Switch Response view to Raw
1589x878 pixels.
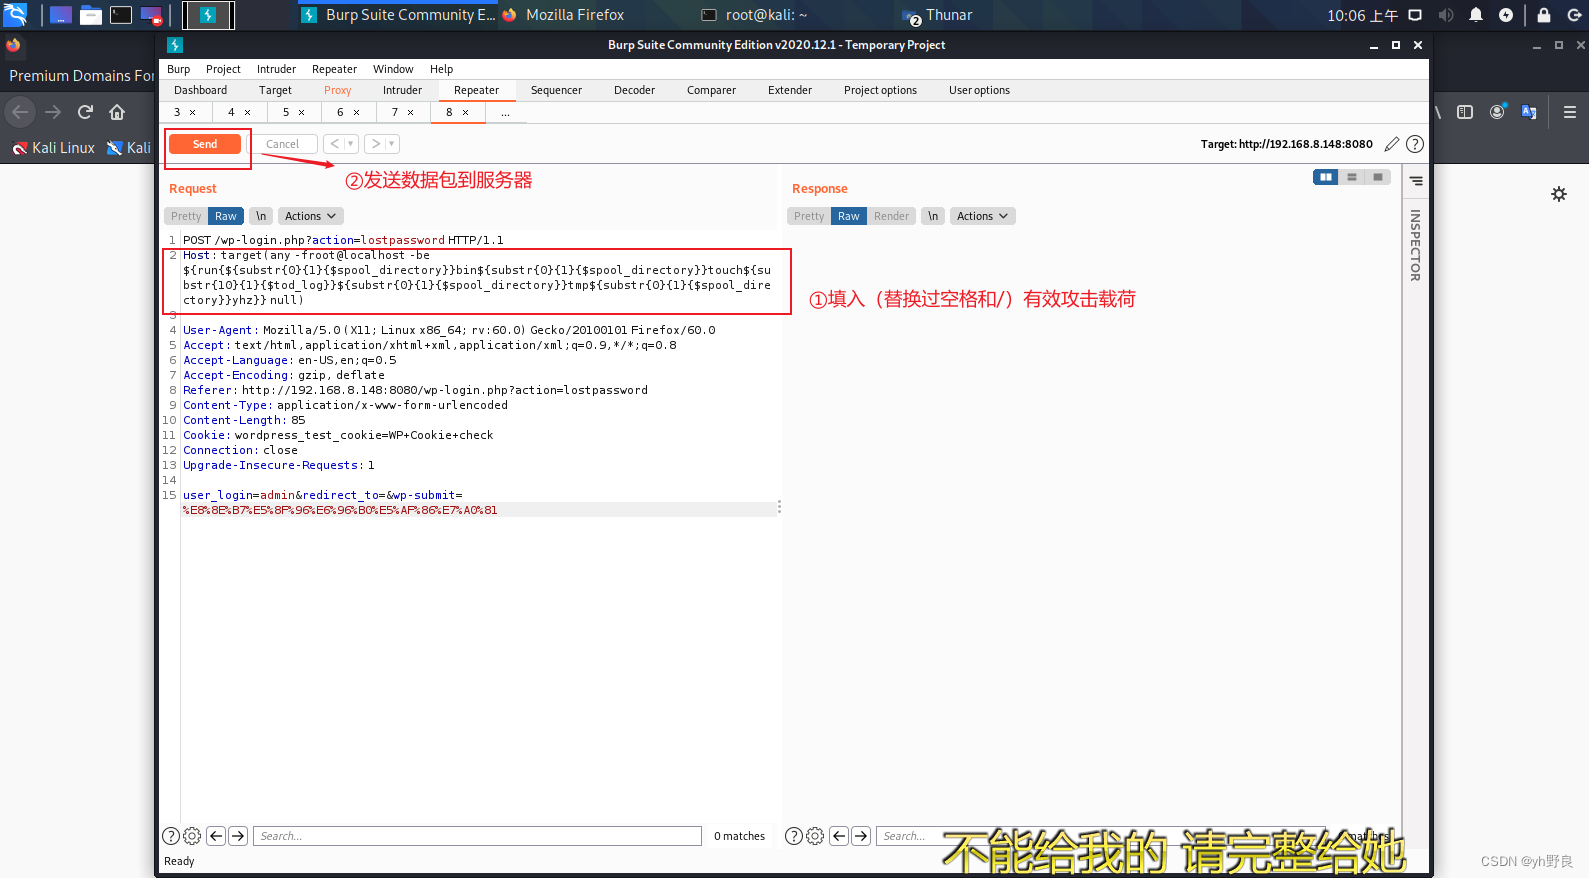point(849,216)
